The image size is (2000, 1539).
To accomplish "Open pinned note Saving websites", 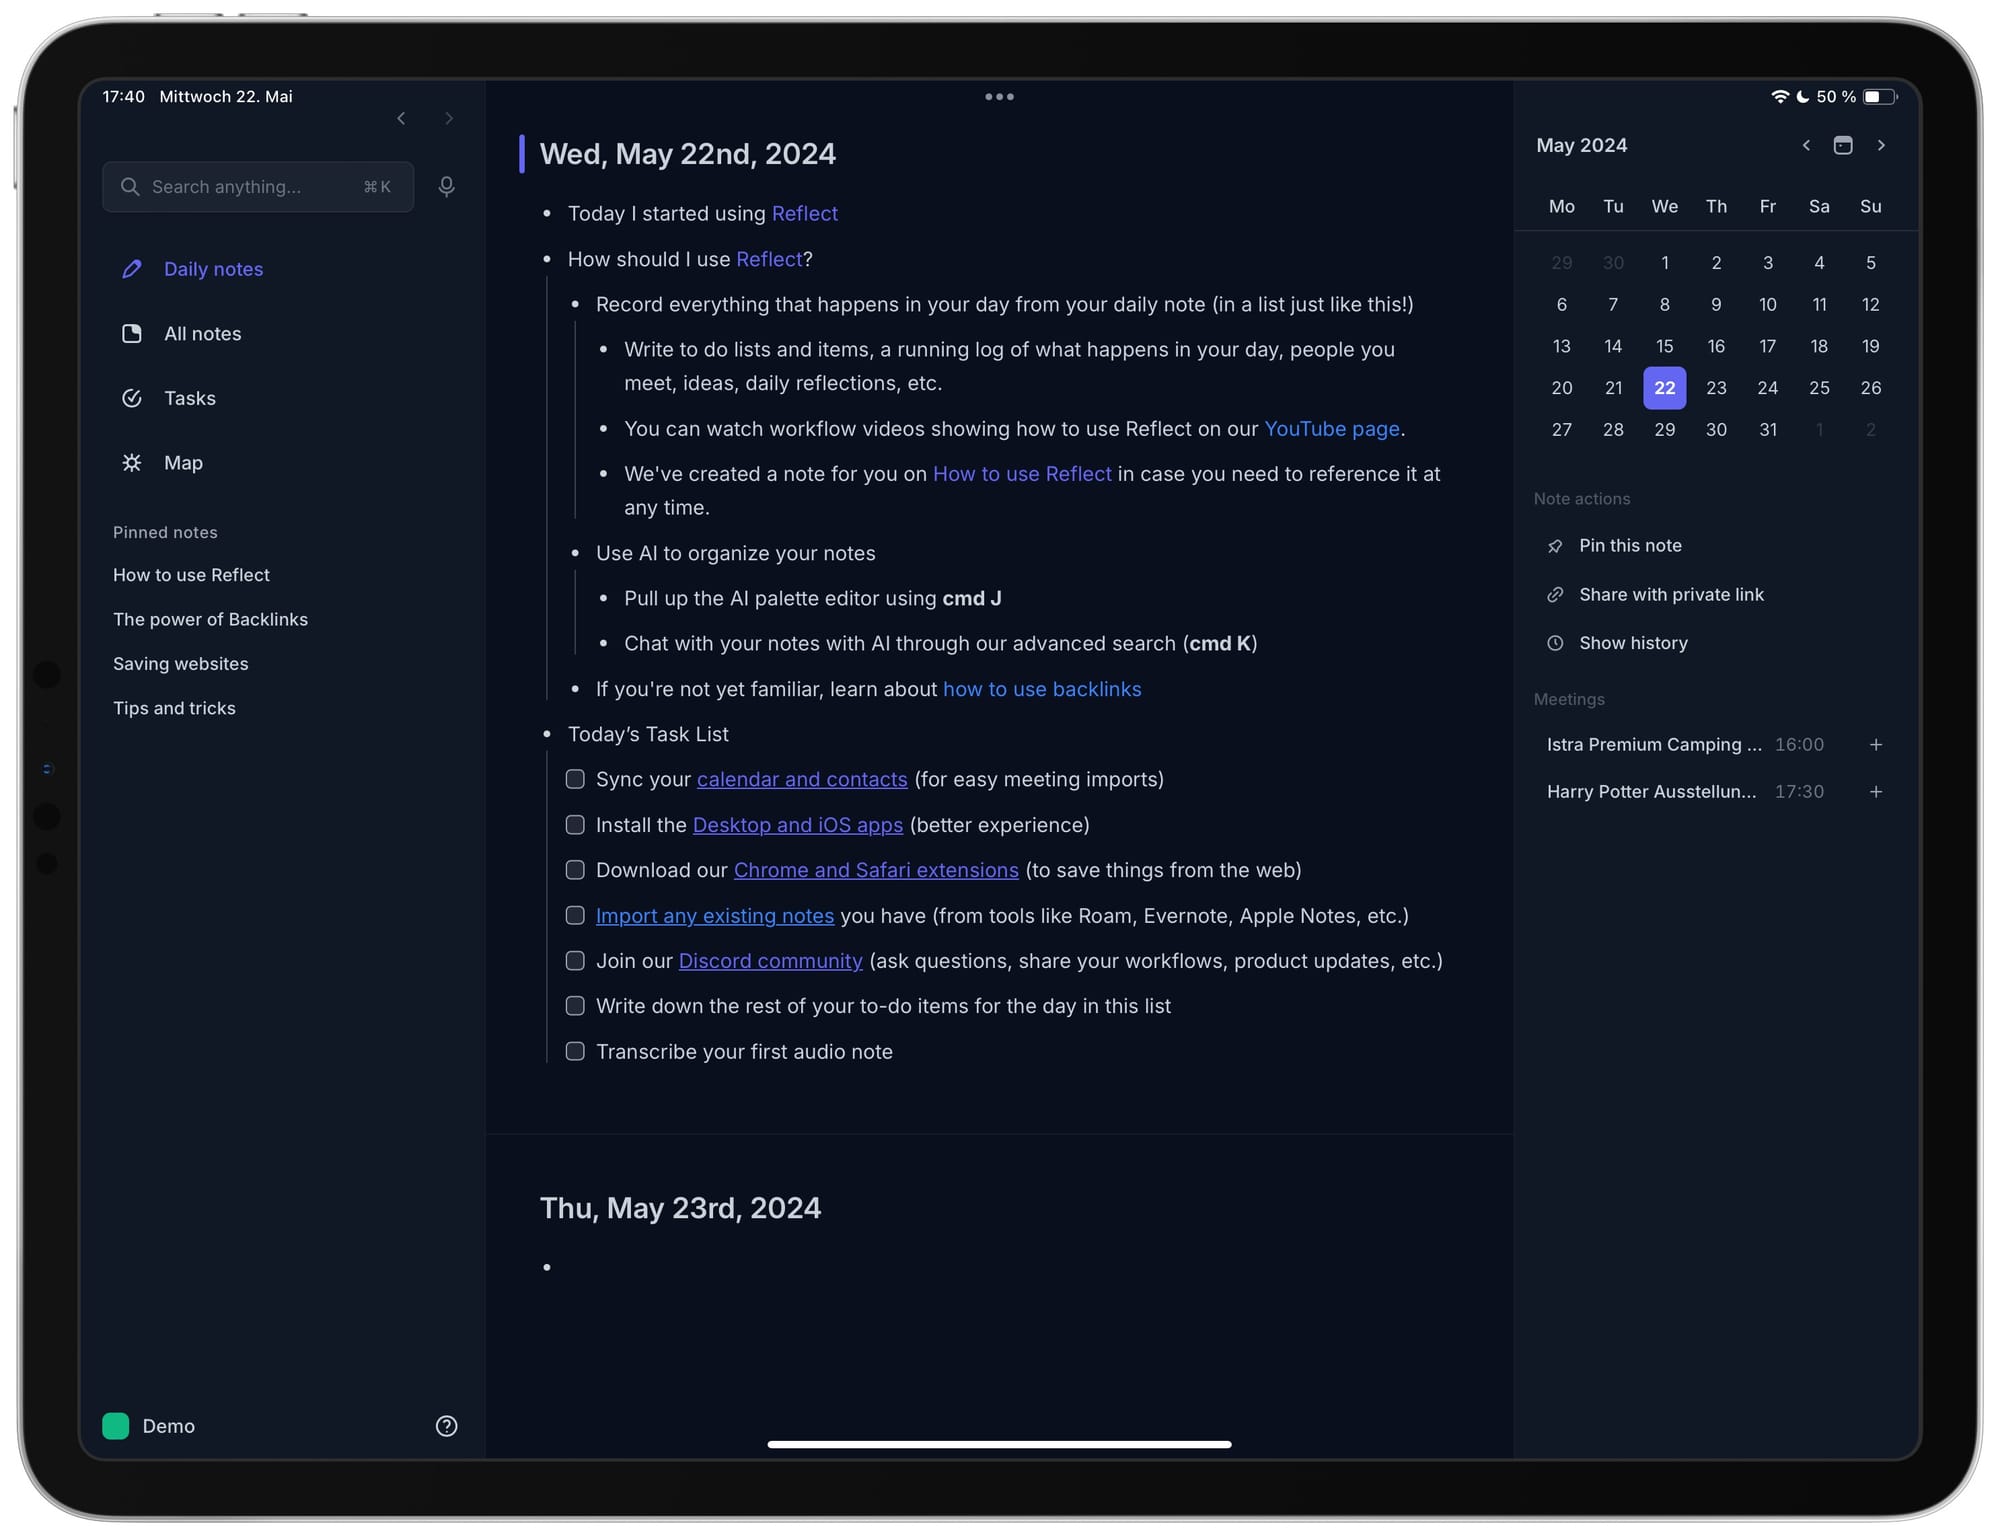I will [x=180, y=664].
